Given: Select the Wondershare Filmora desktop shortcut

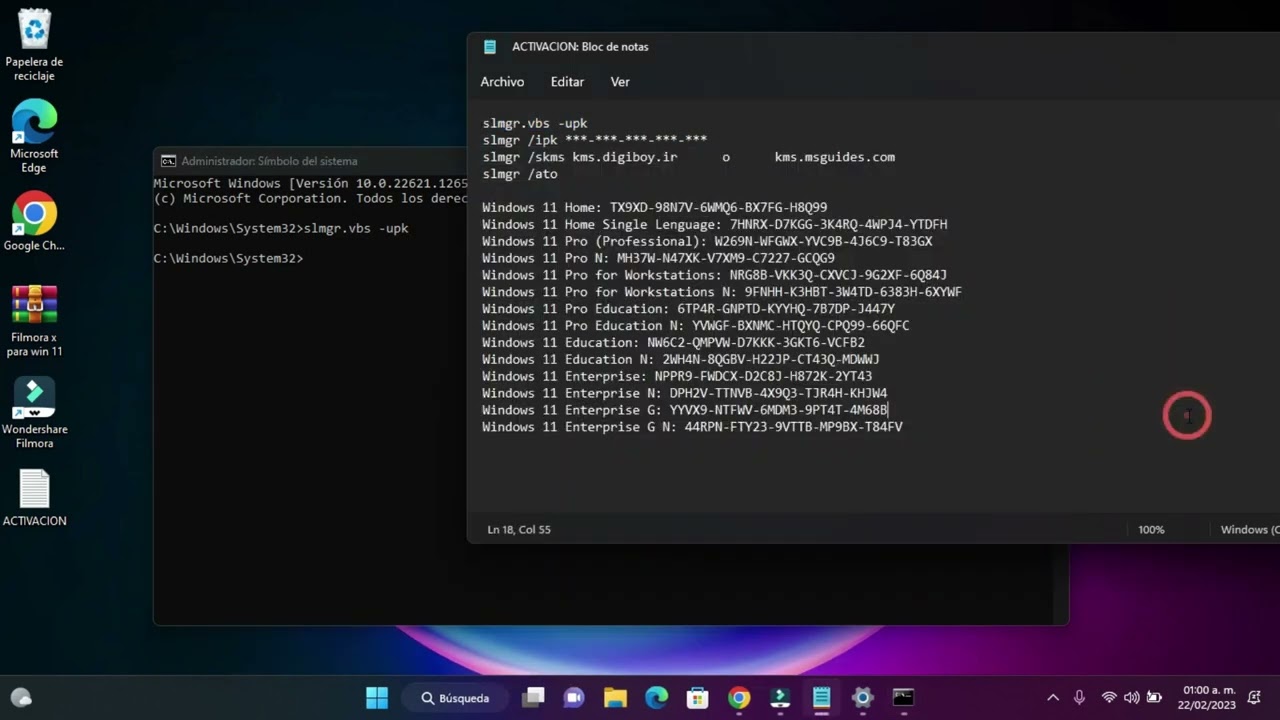Looking at the screenshot, I should click(34, 413).
